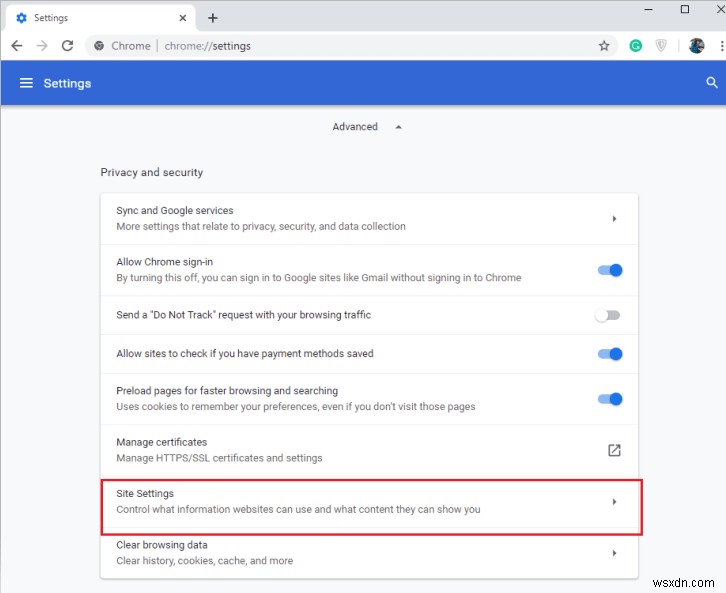726x593 pixels.
Task: Select the Settings browser tab
Action: click(x=98, y=18)
